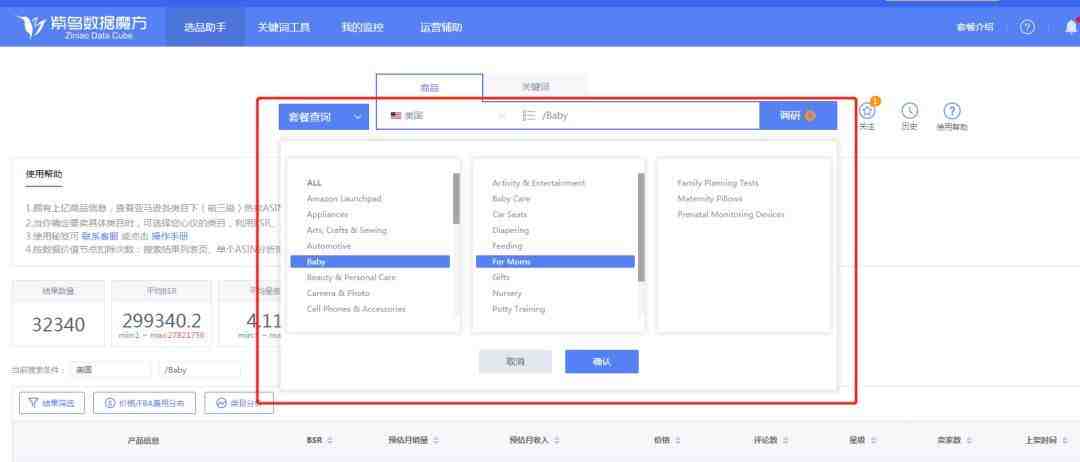Viewport: 1080px width, 462px height.
Task: Clear the 美国 country selection
Action: 502,116
